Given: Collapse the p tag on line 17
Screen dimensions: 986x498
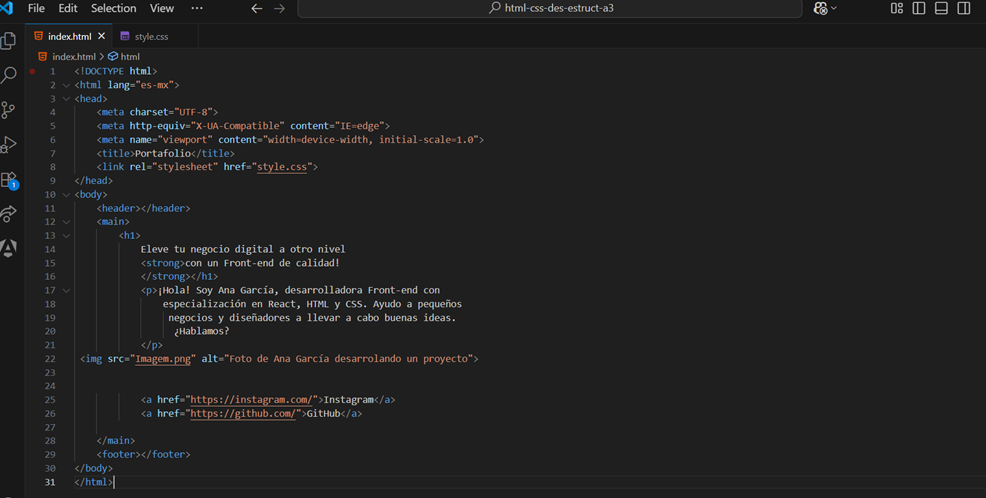Looking at the screenshot, I should tap(66, 290).
